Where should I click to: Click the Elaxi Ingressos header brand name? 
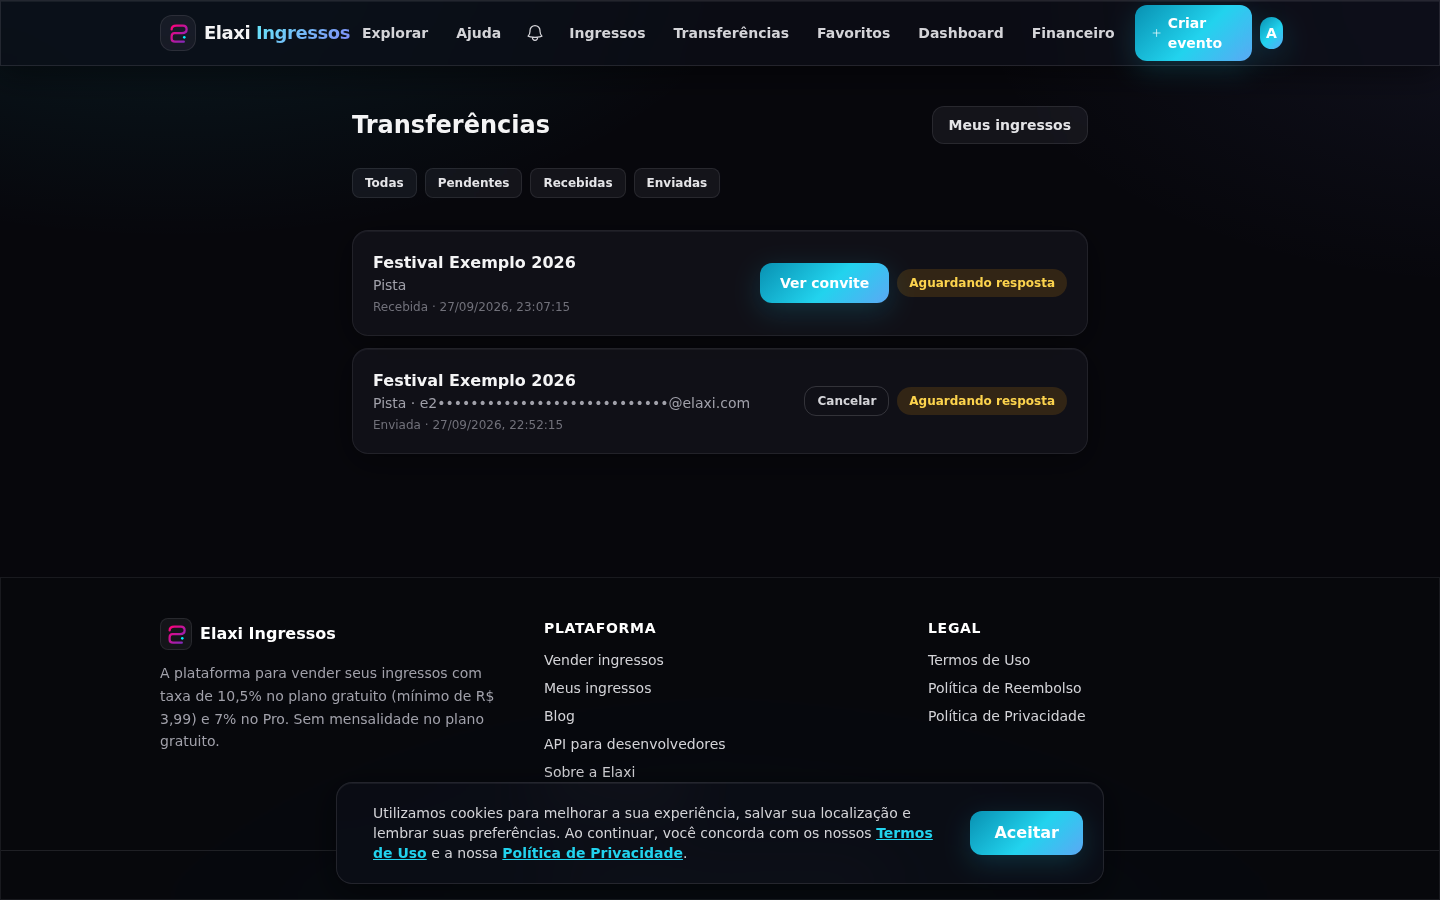(277, 33)
